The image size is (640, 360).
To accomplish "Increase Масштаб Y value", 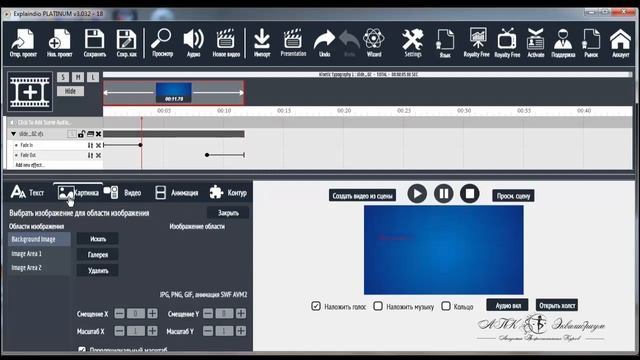I will (241, 331).
